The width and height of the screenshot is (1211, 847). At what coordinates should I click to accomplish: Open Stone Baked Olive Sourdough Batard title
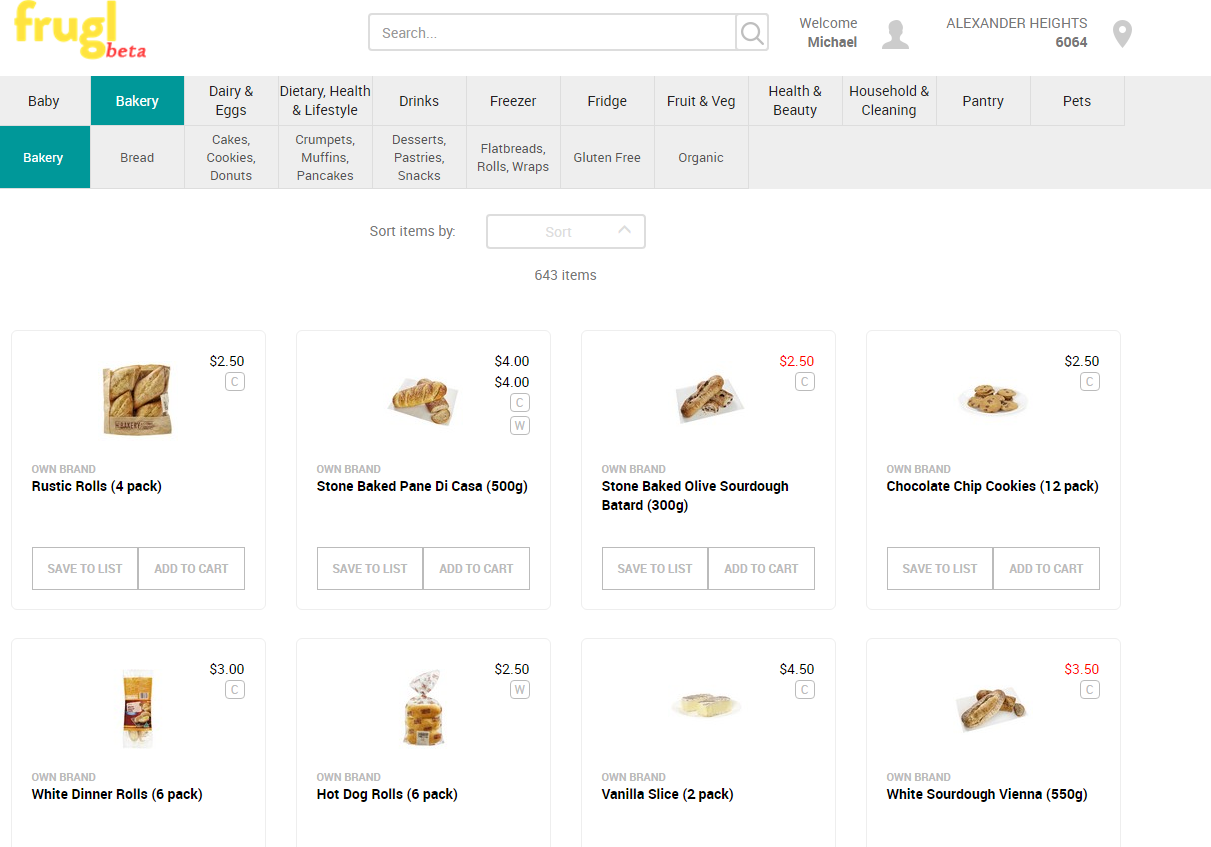(695, 496)
